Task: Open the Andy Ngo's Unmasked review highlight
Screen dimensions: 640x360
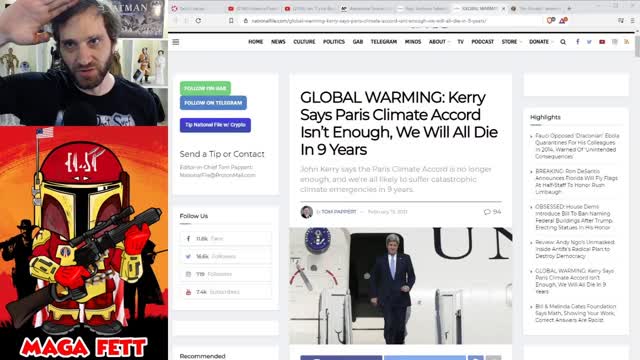Action: (x=575, y=249)
